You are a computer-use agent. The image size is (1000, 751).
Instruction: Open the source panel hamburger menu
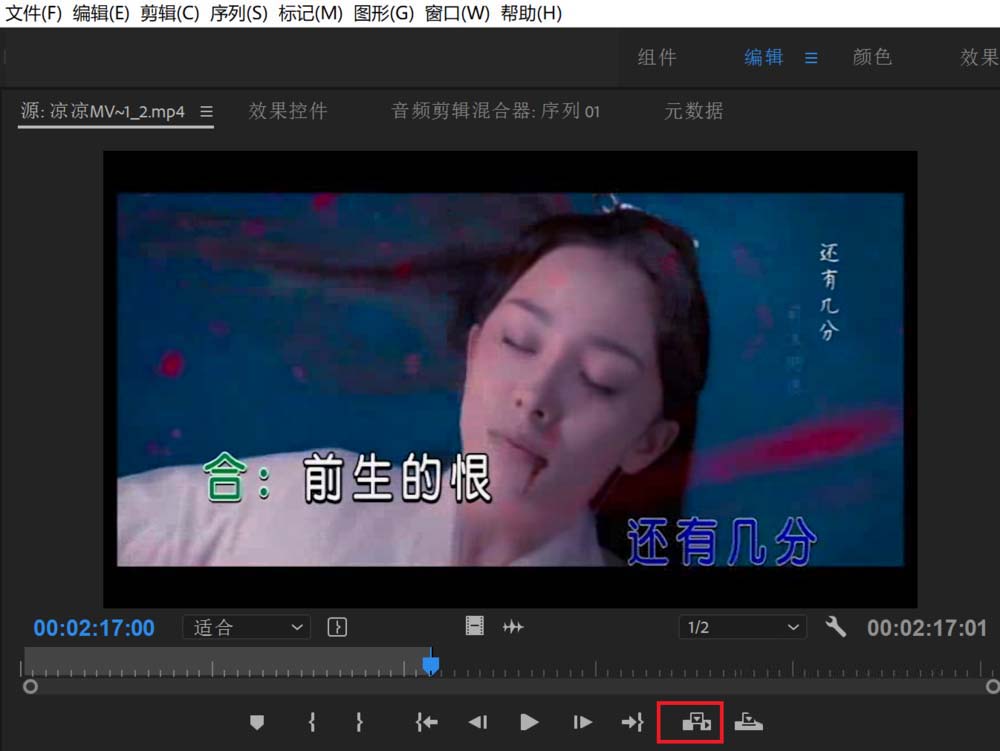(x=205, y=112)
